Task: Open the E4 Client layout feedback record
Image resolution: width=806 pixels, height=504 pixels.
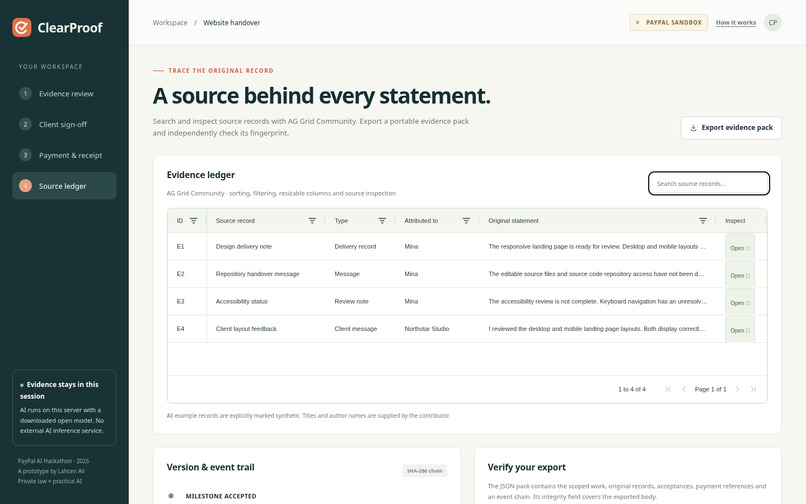Action: [740, 330]
